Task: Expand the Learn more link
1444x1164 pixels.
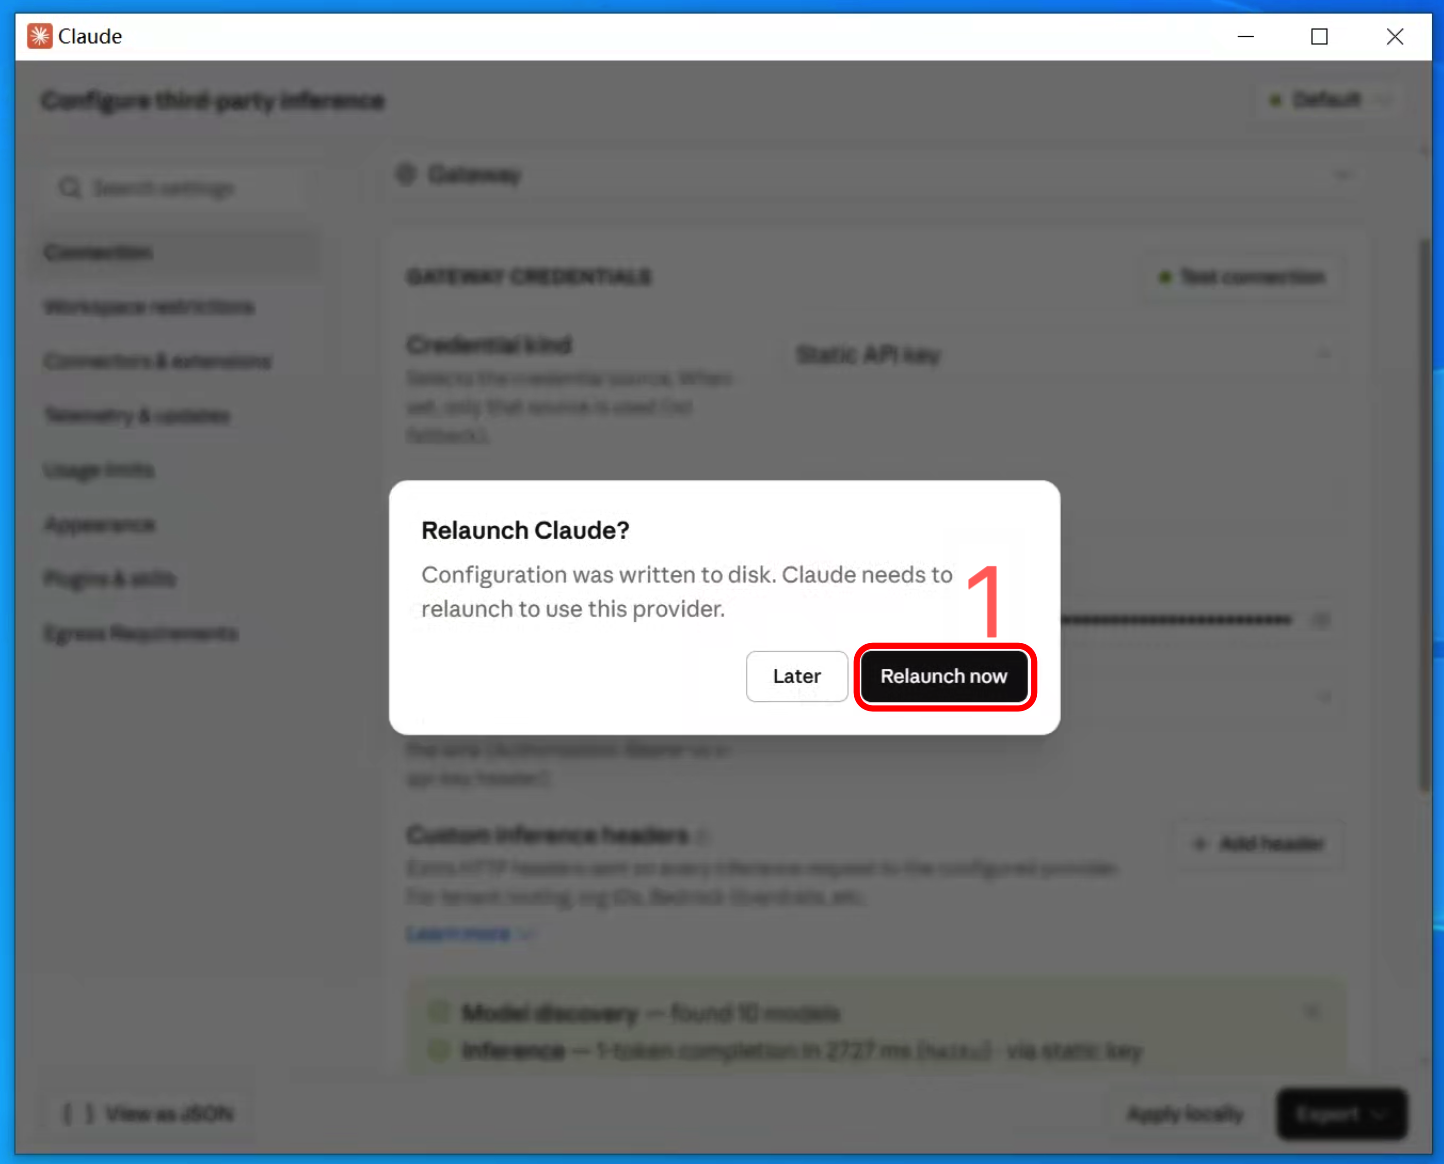Action: pos(470,934)
